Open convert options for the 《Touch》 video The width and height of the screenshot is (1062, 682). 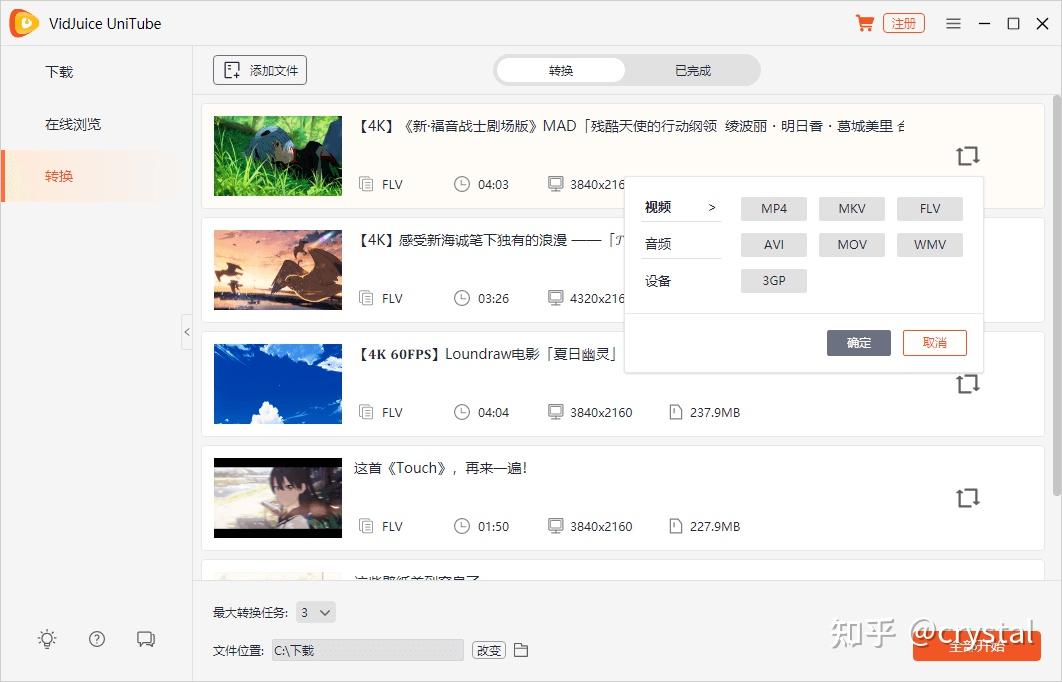point(966,497)
